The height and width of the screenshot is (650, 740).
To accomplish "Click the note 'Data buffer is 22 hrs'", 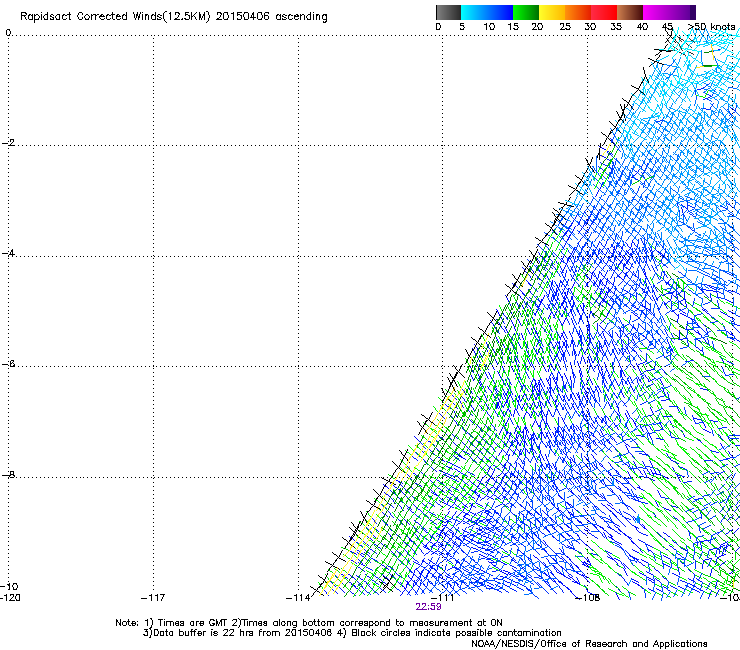I will pyautogui.click(x=205, y=633).
